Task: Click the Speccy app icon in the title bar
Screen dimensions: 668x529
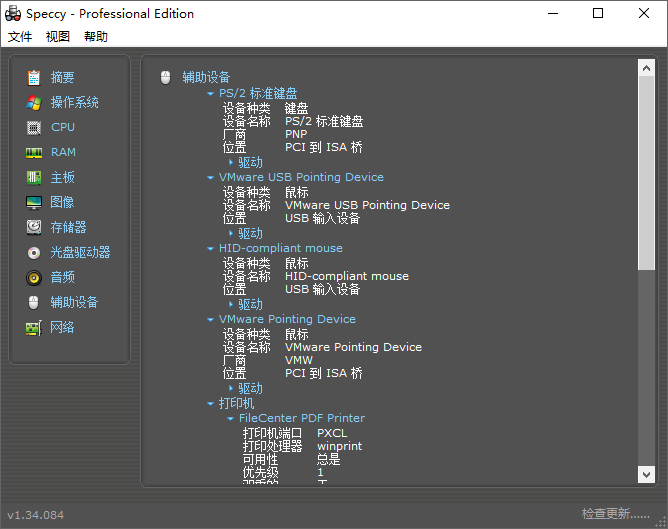Action: (x=13, y=14)
